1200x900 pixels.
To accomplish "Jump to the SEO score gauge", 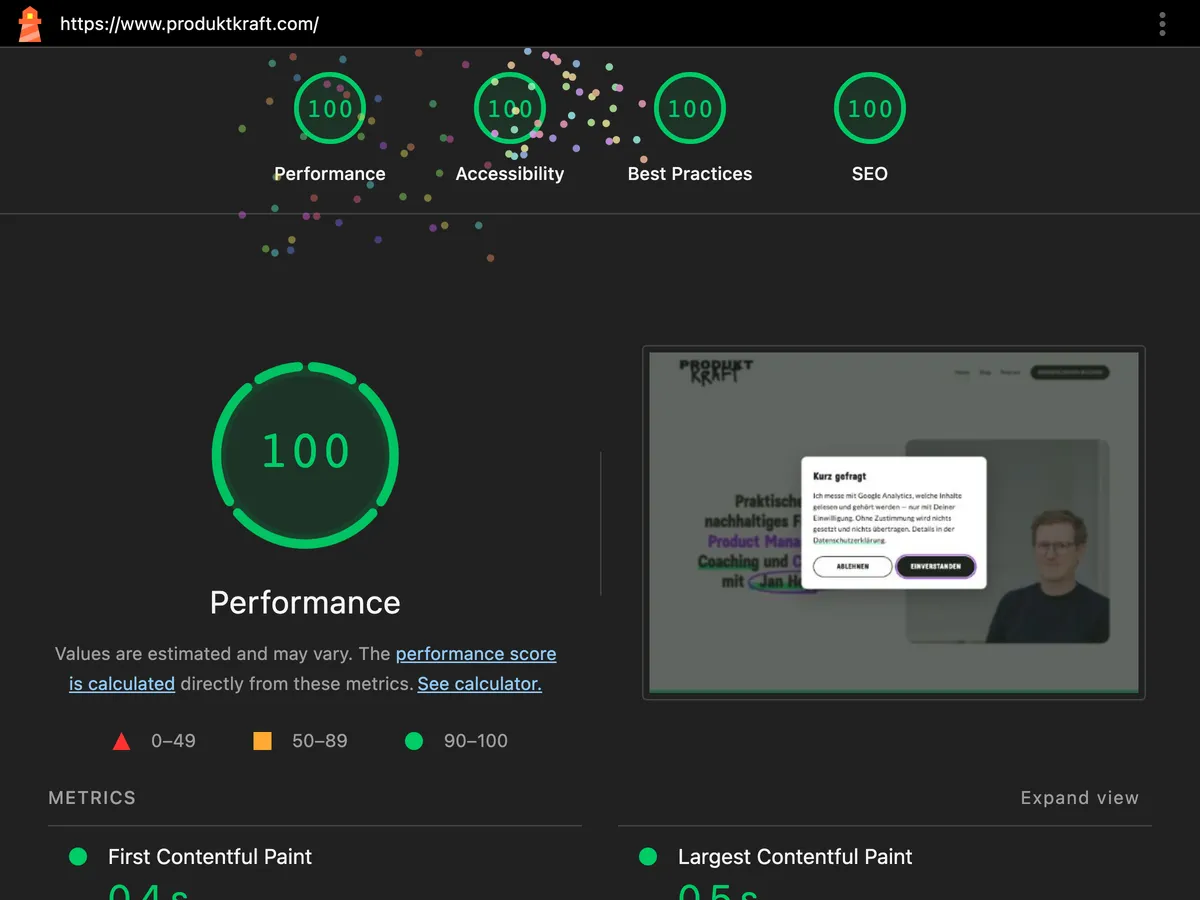I will (x=870, y=108).
